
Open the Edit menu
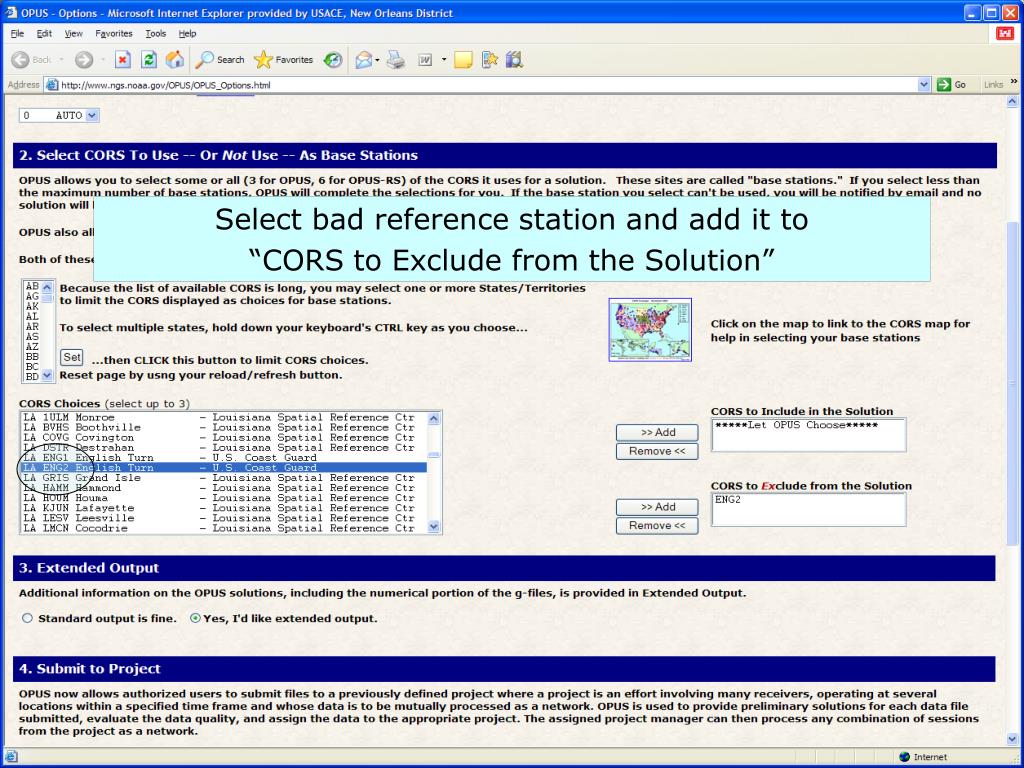click(x=44, y=33)
